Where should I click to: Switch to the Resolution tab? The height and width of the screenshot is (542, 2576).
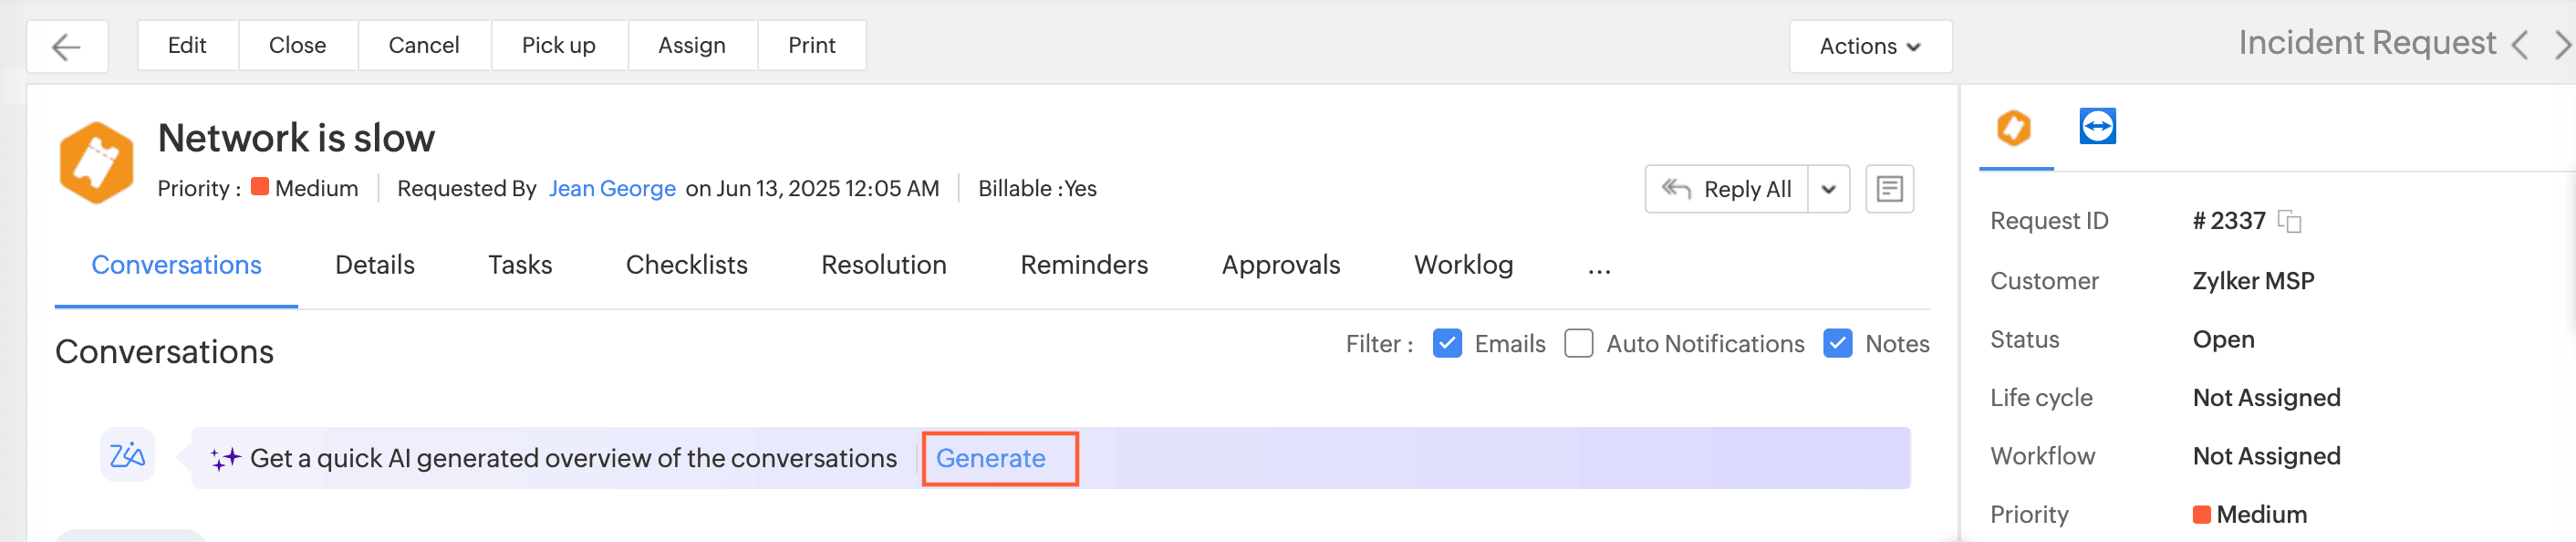pos(883,265)
